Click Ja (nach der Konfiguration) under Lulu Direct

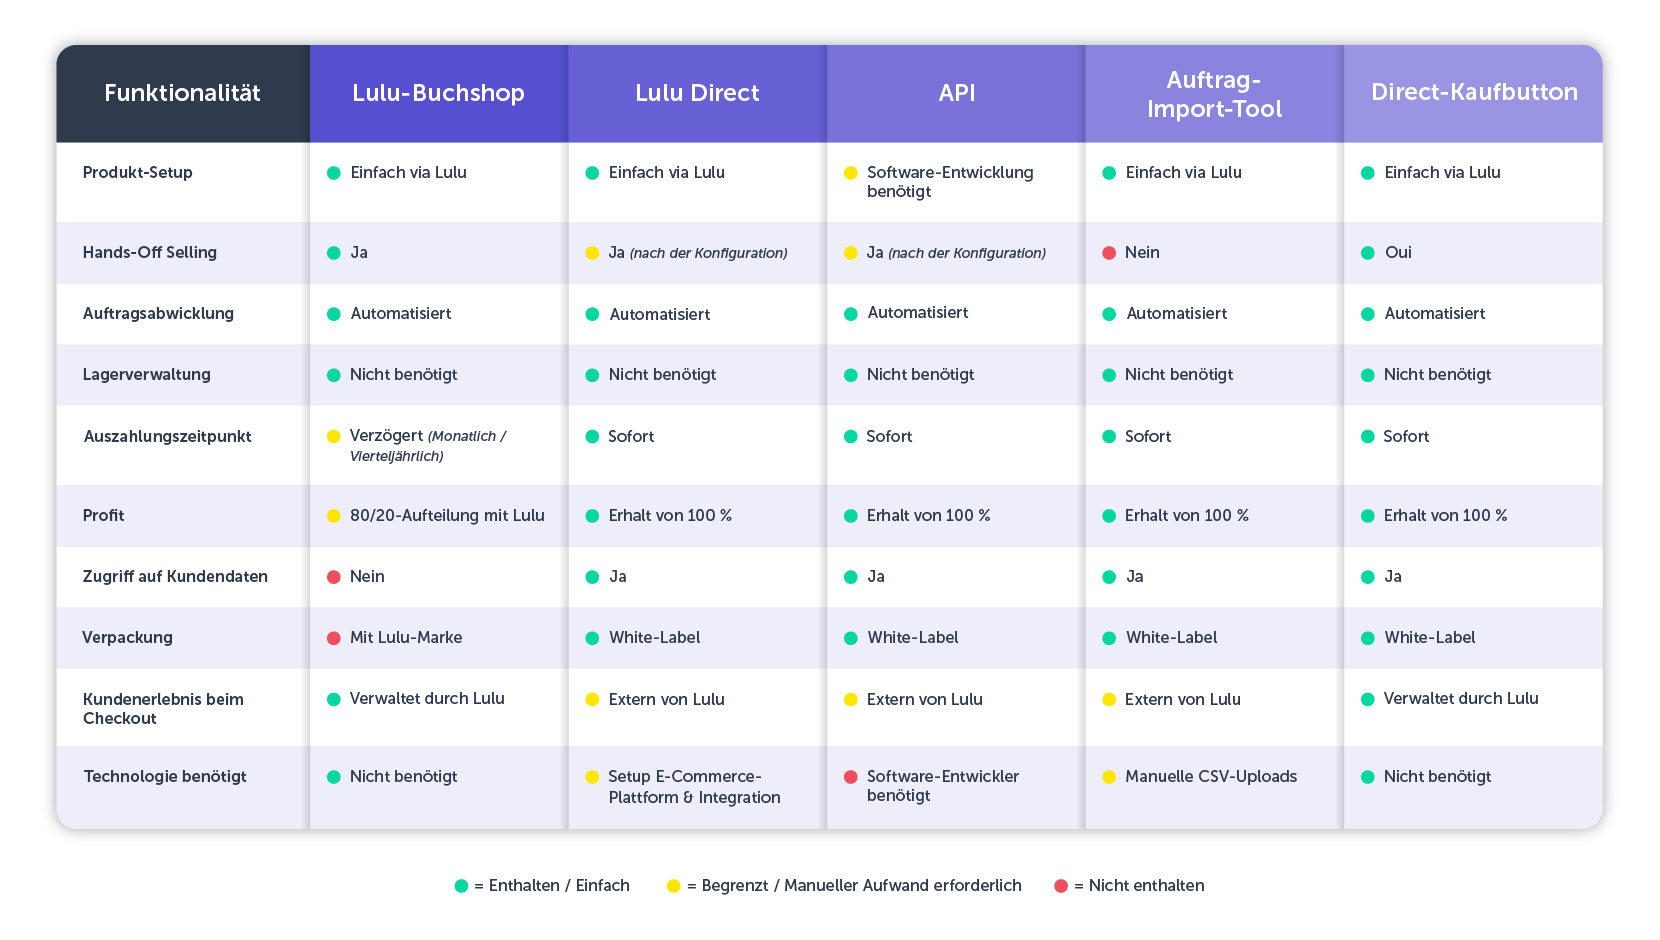[698, 252]
